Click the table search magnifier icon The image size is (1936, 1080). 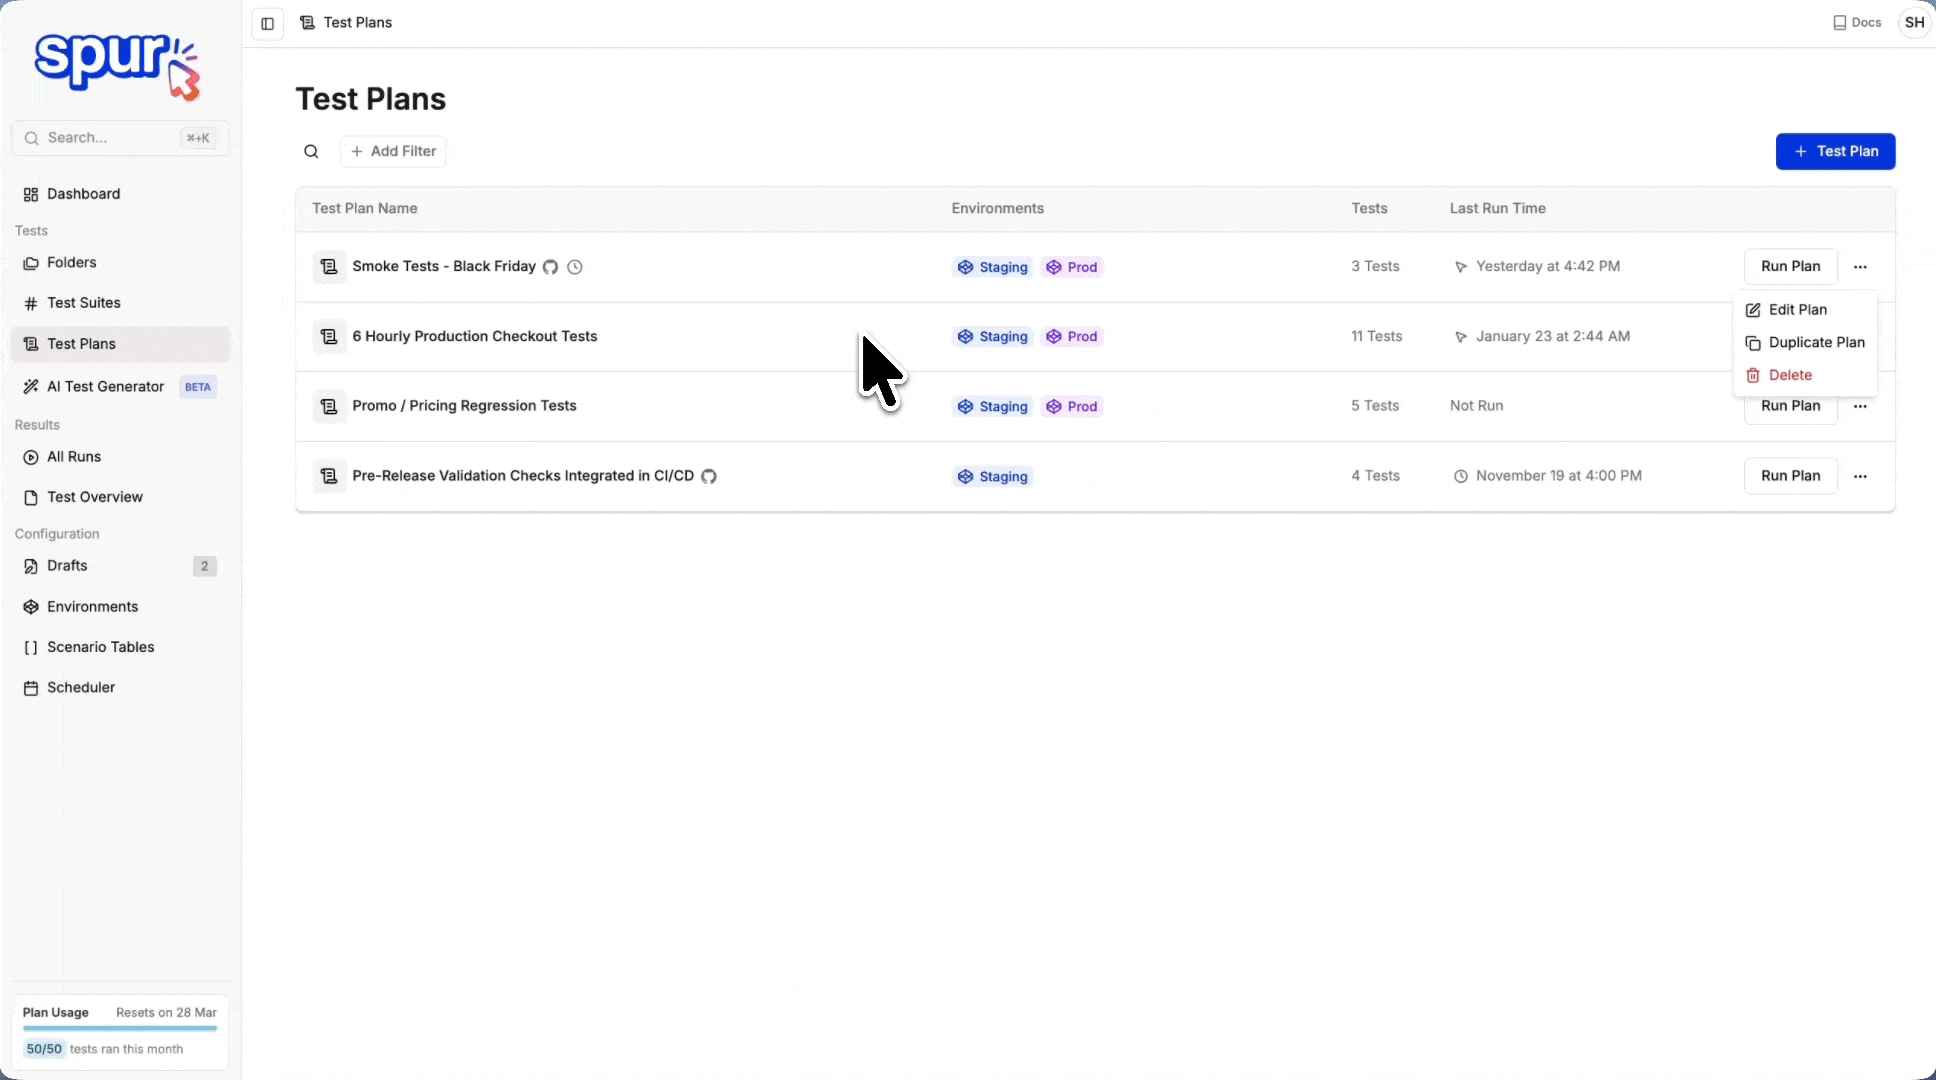[x=311, y=151]
